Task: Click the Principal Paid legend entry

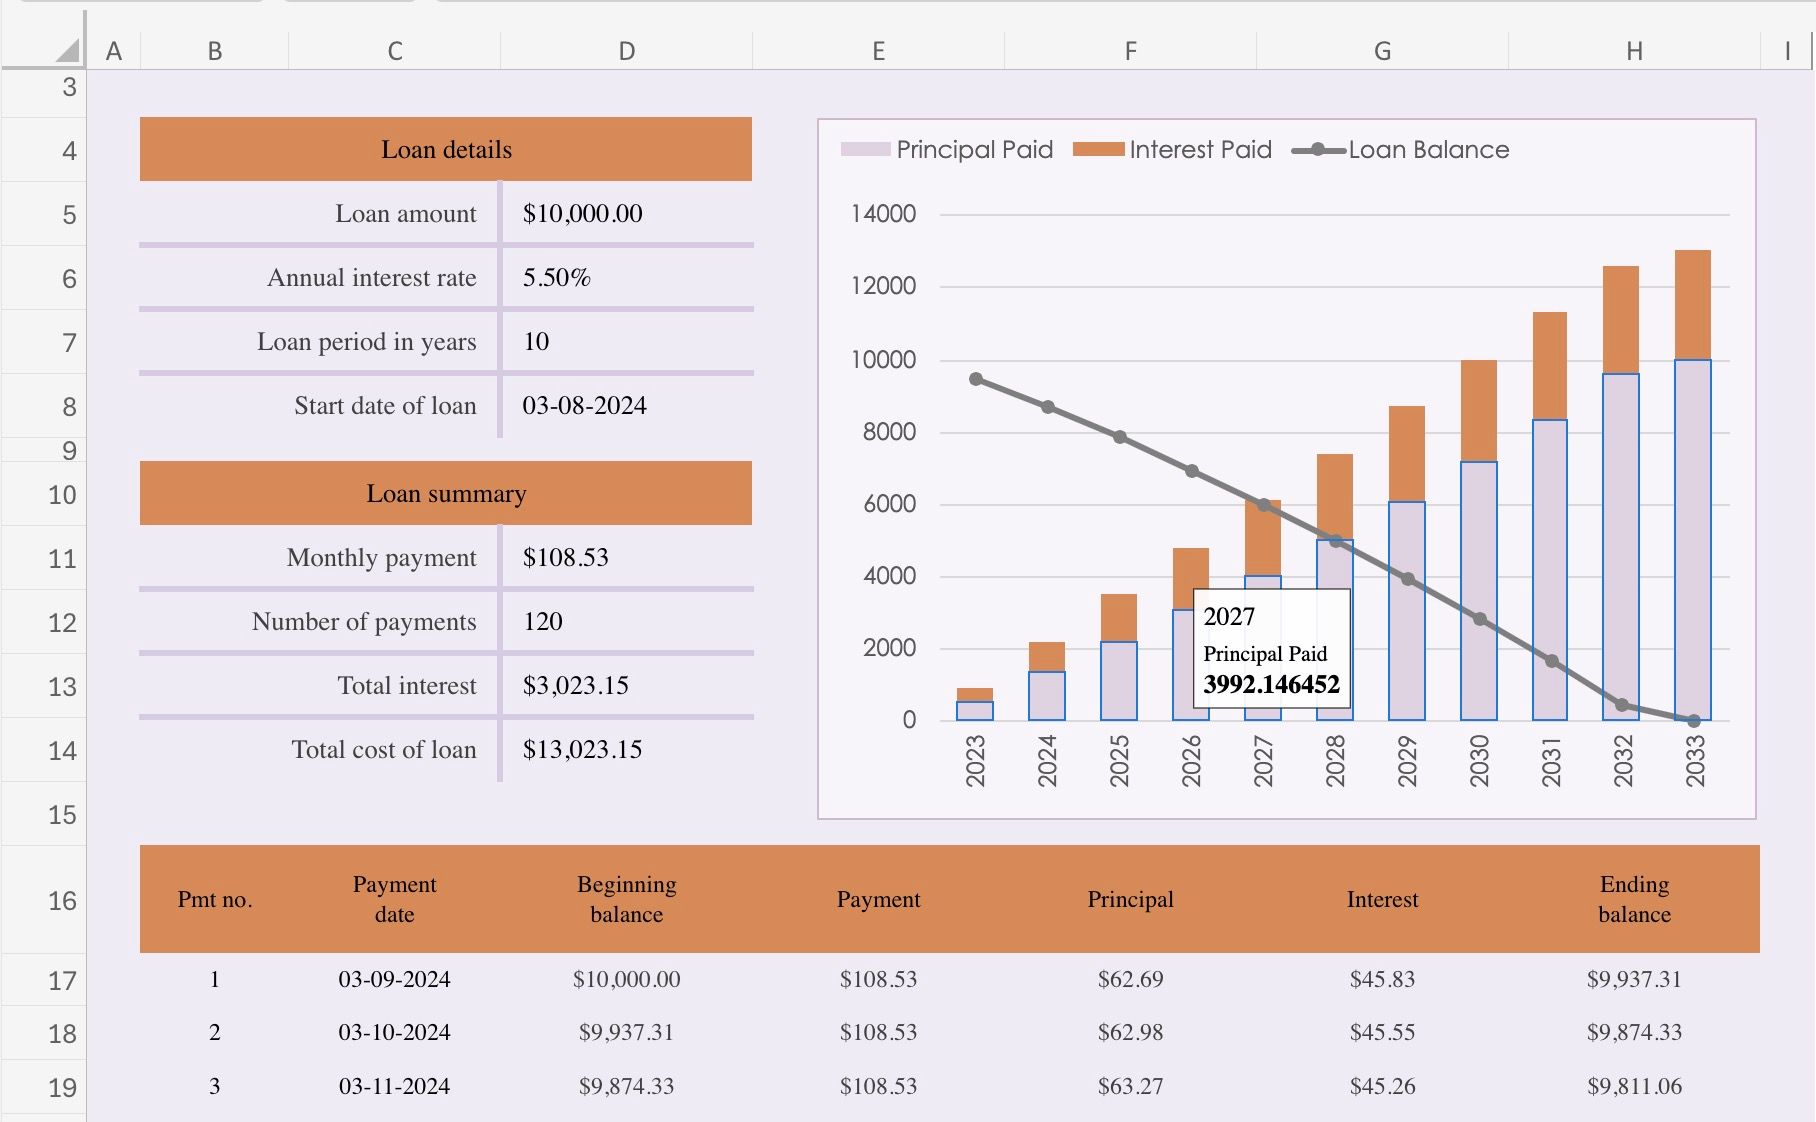Action: 946,149
